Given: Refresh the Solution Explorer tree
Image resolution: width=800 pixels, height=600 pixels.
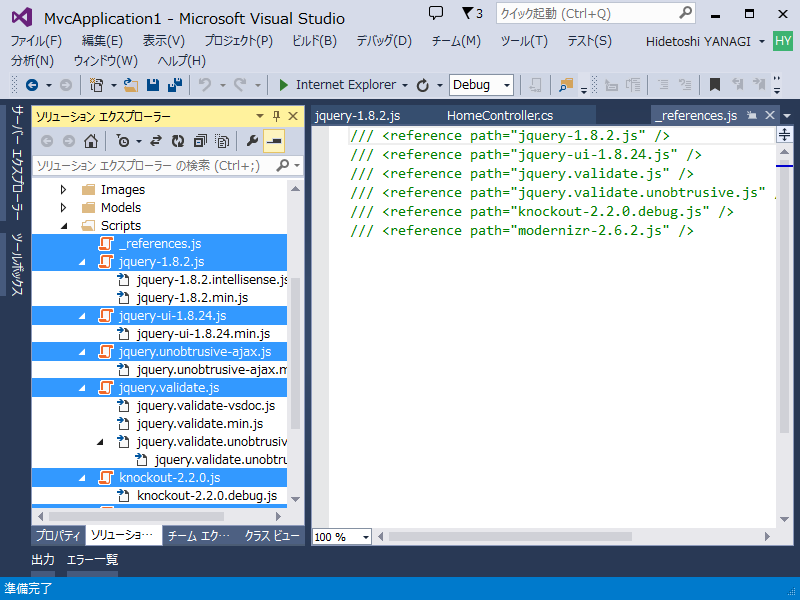Looking at the screenshot, I should click(178, 141).
